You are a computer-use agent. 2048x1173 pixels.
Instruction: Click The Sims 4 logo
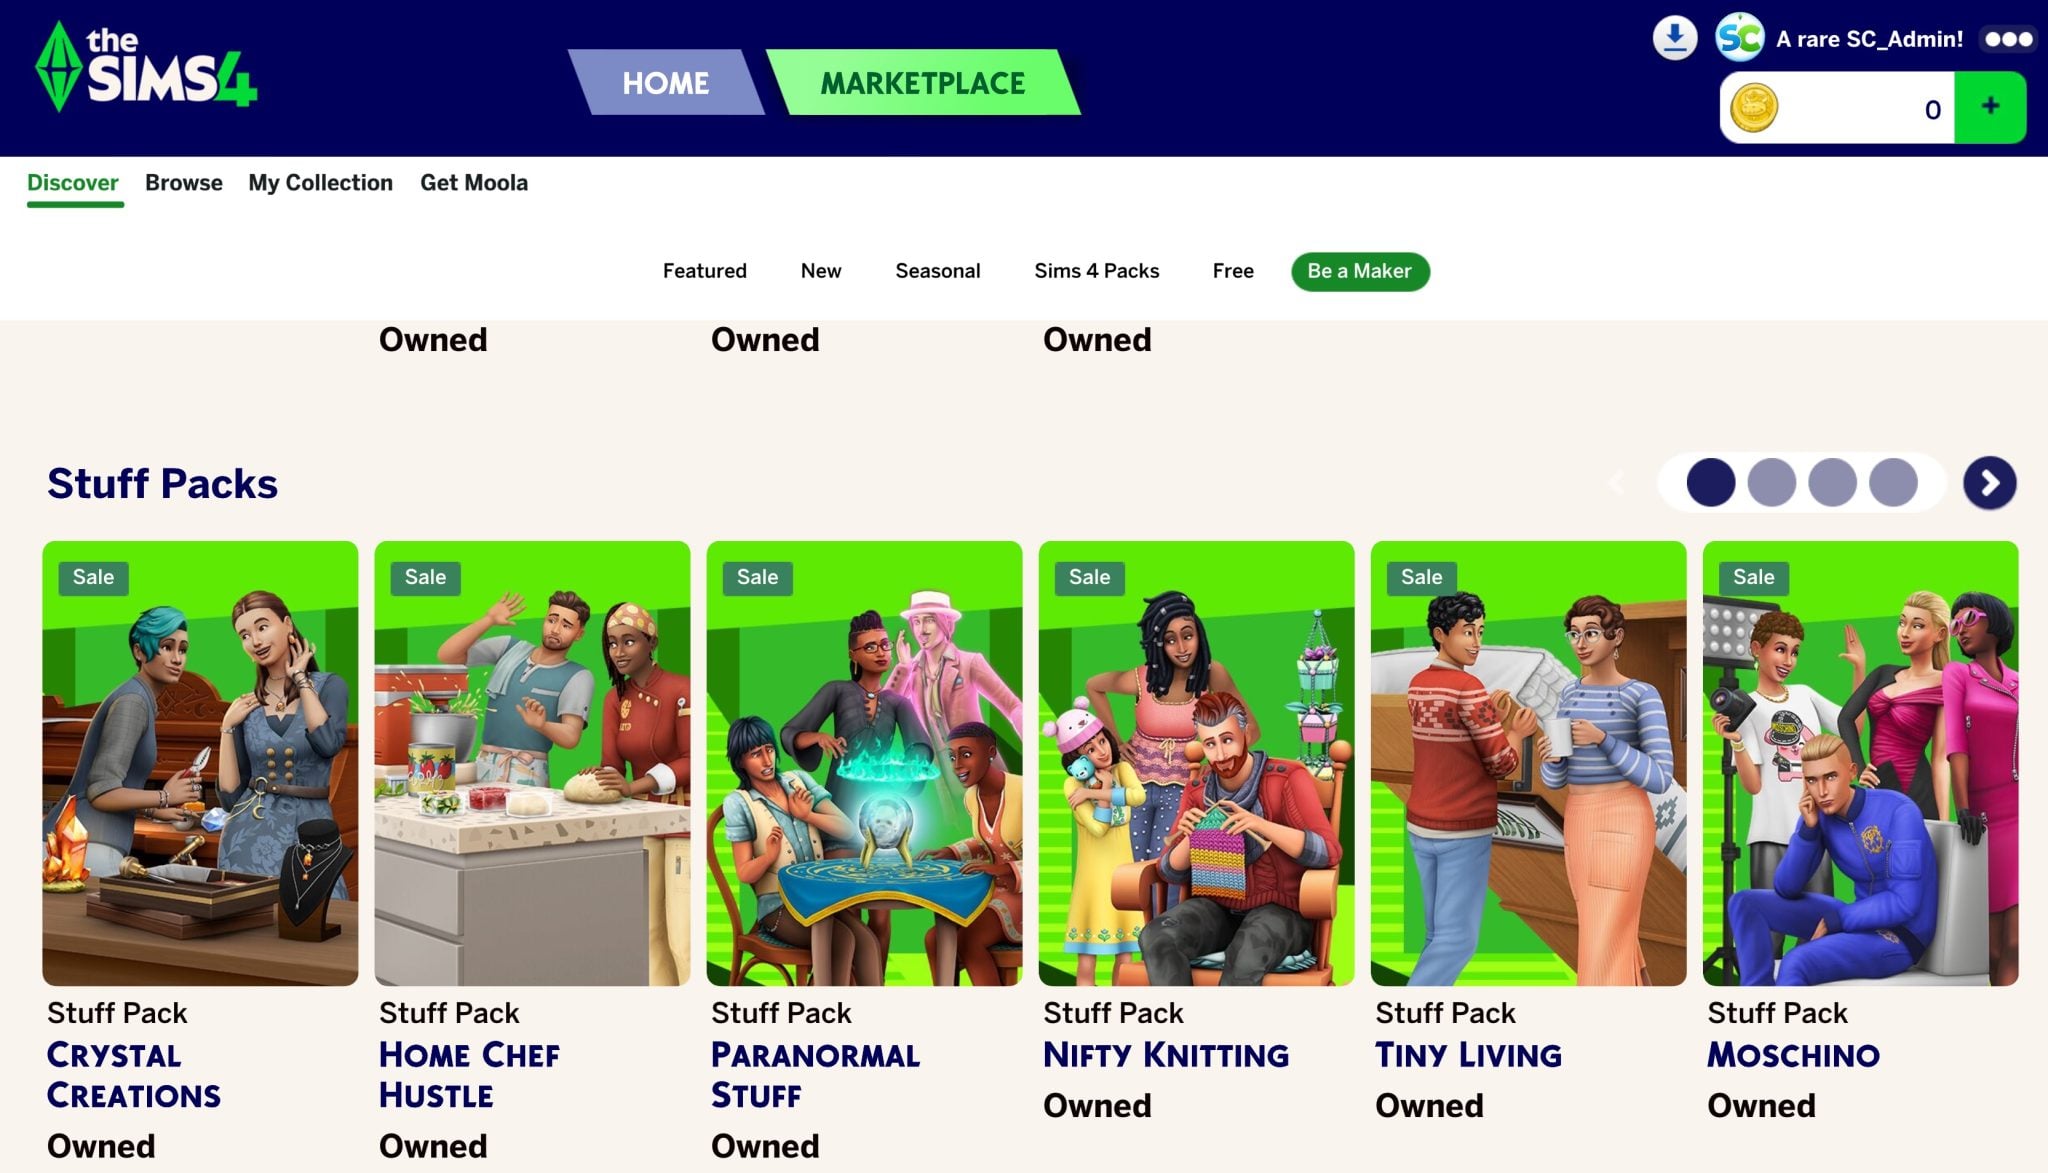pyautogui.click(x=146, y=66)
